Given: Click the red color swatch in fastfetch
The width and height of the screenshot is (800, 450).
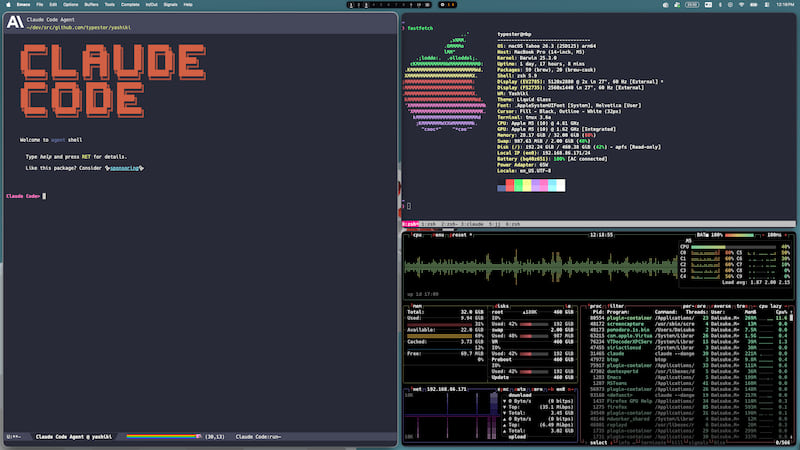Looking at the screenshot, I should [510, 185].
